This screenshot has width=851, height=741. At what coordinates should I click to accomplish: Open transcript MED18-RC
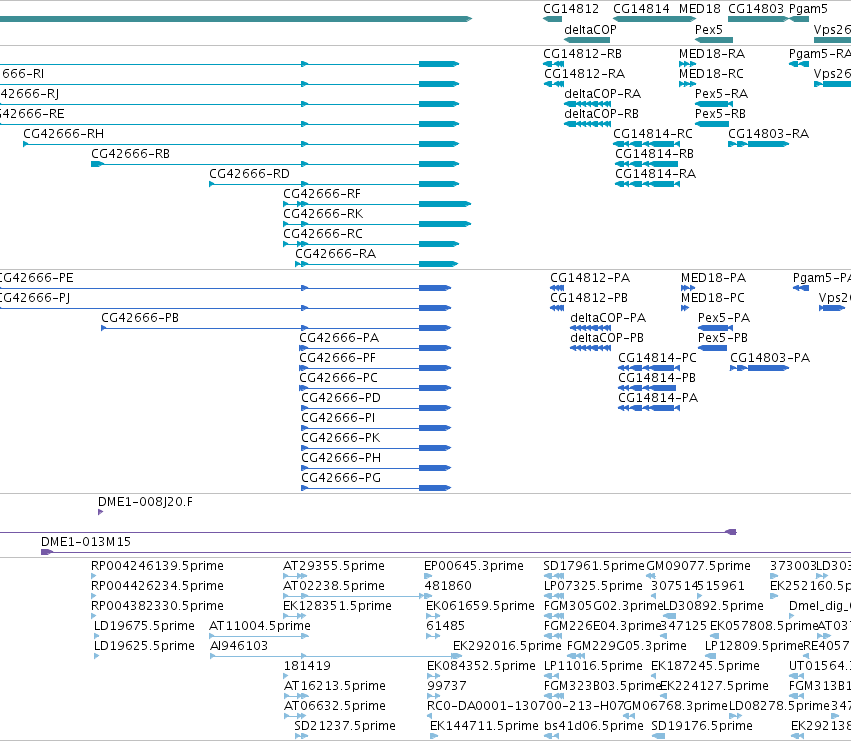711,74
